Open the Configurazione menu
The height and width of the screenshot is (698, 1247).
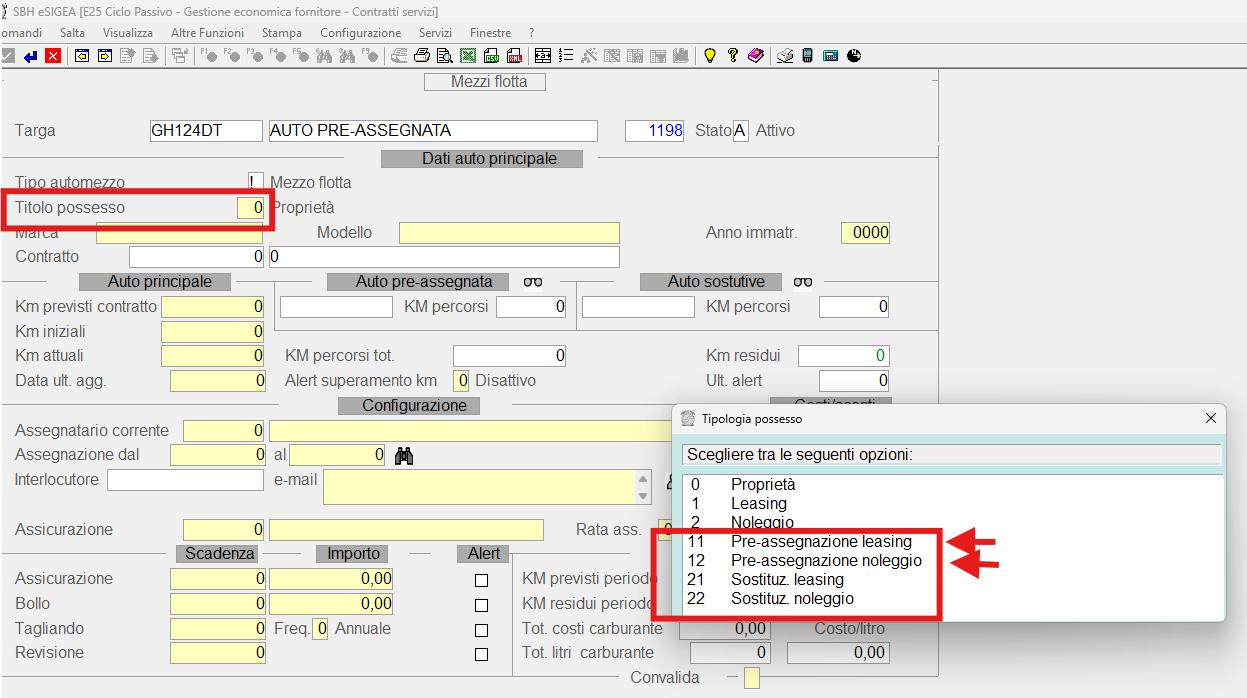pos(360,33)
